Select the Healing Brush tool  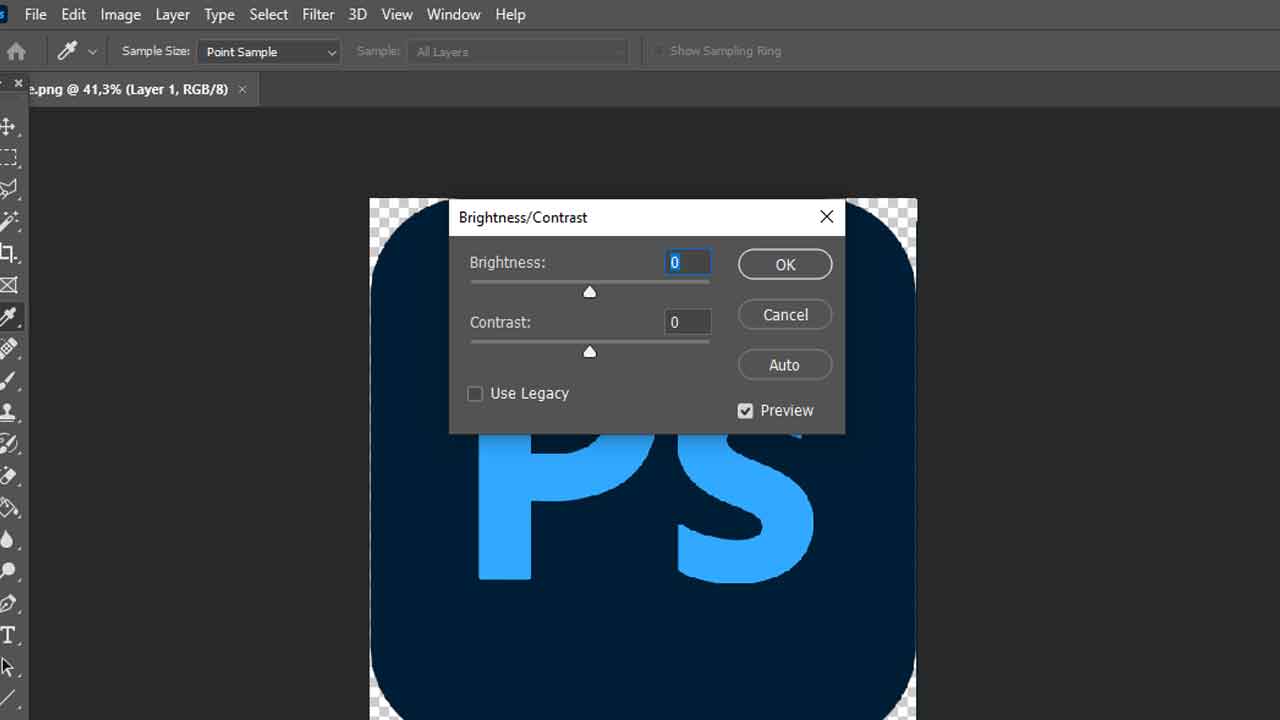(8, 348)
